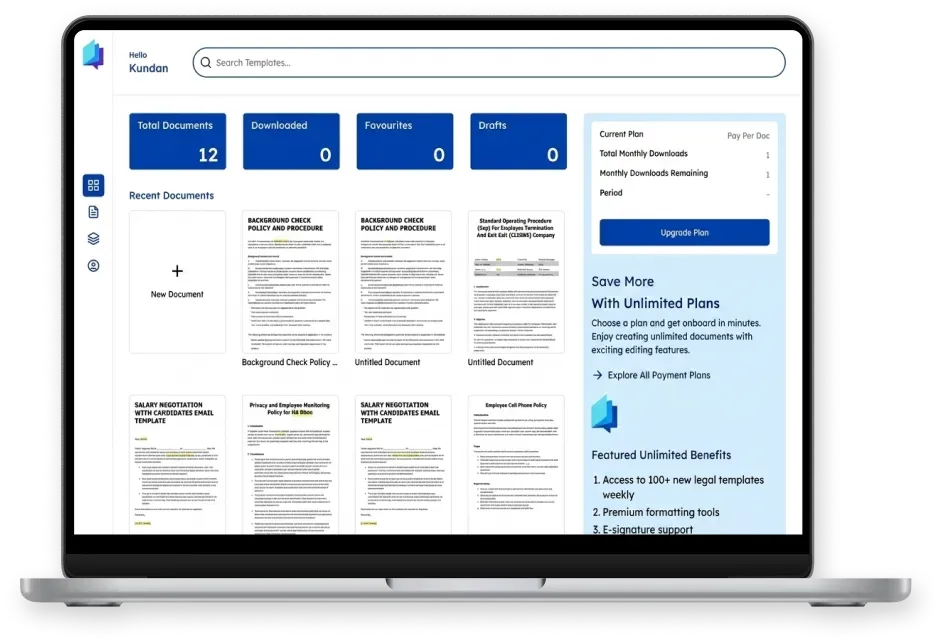Click the plus icon for New Document

177,271
